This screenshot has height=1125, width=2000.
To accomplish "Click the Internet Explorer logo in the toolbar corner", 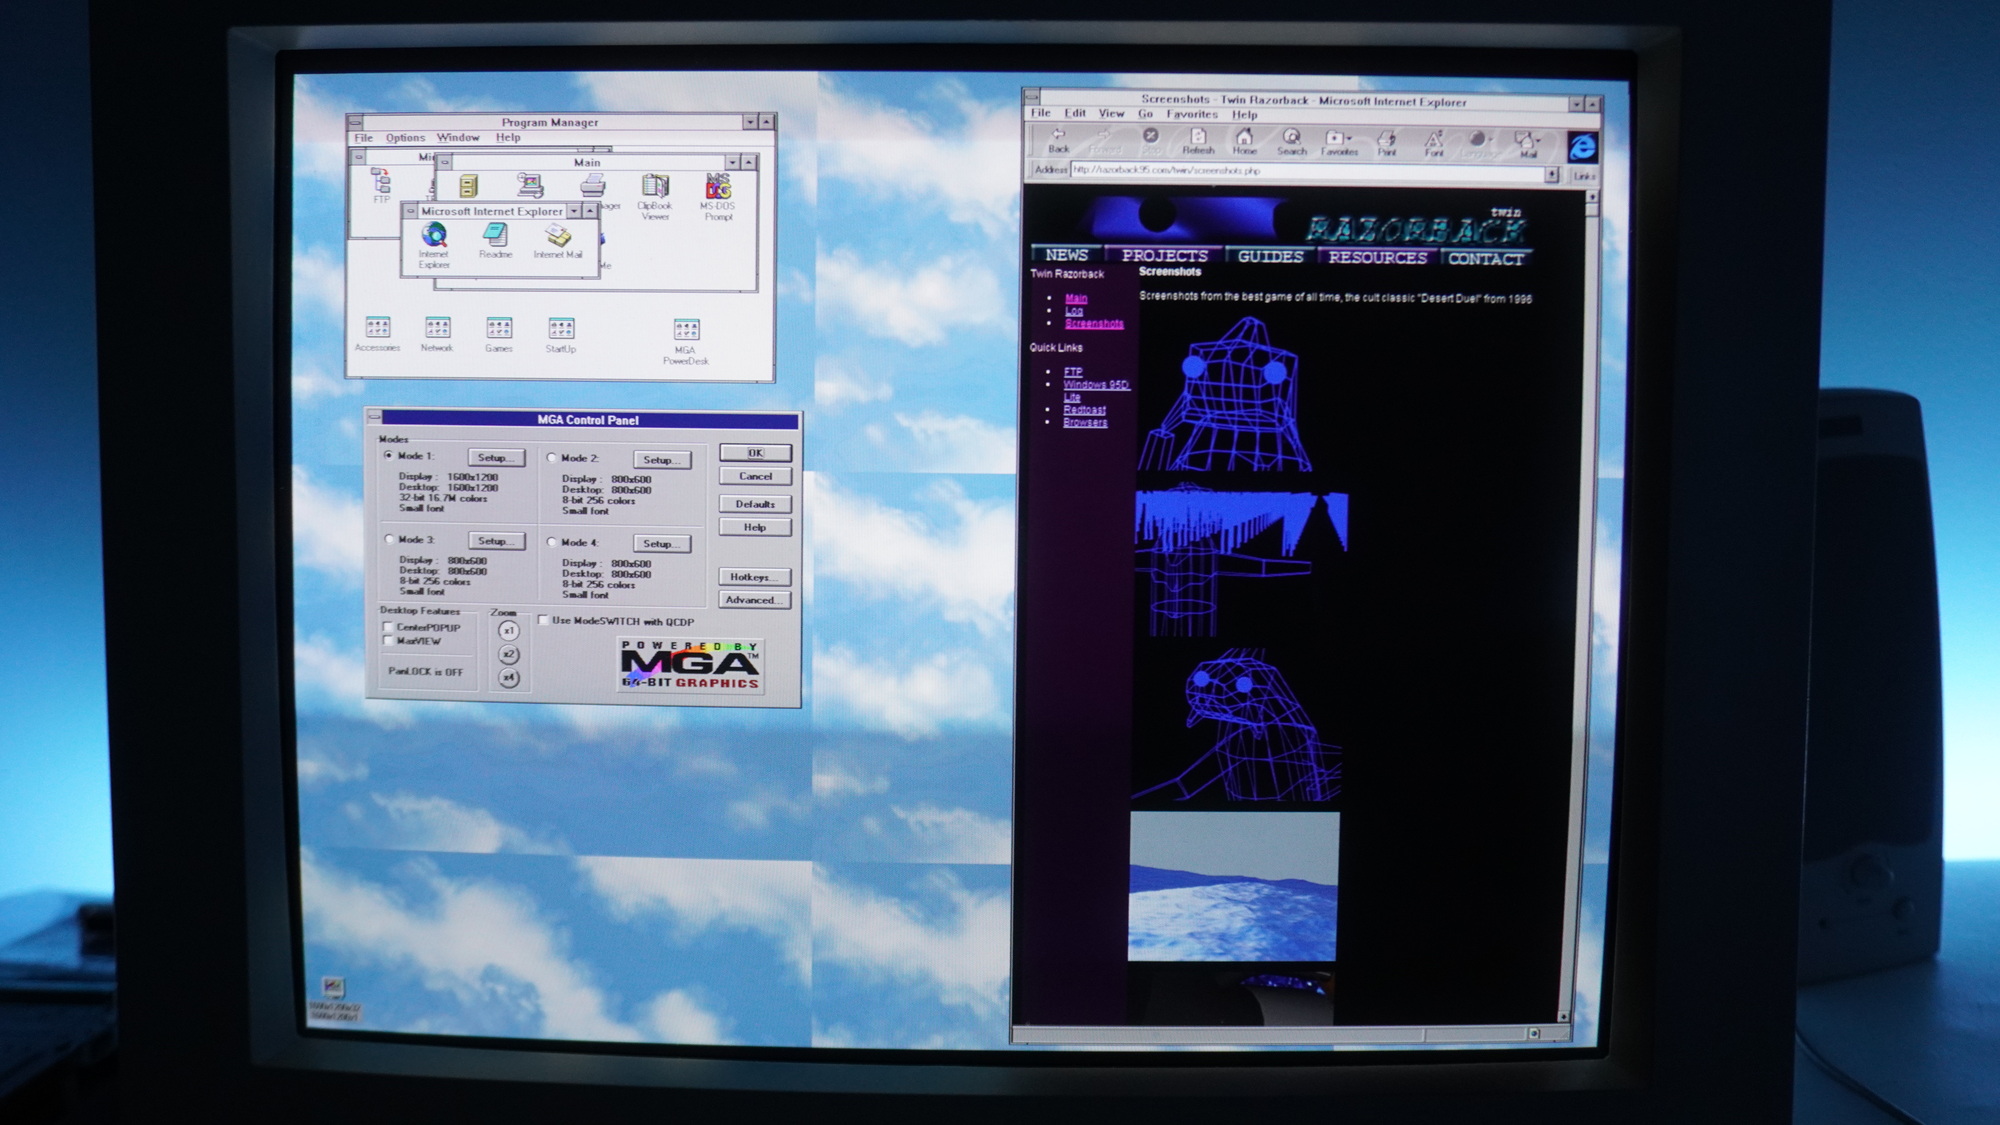I will [x=1582, y=147].
